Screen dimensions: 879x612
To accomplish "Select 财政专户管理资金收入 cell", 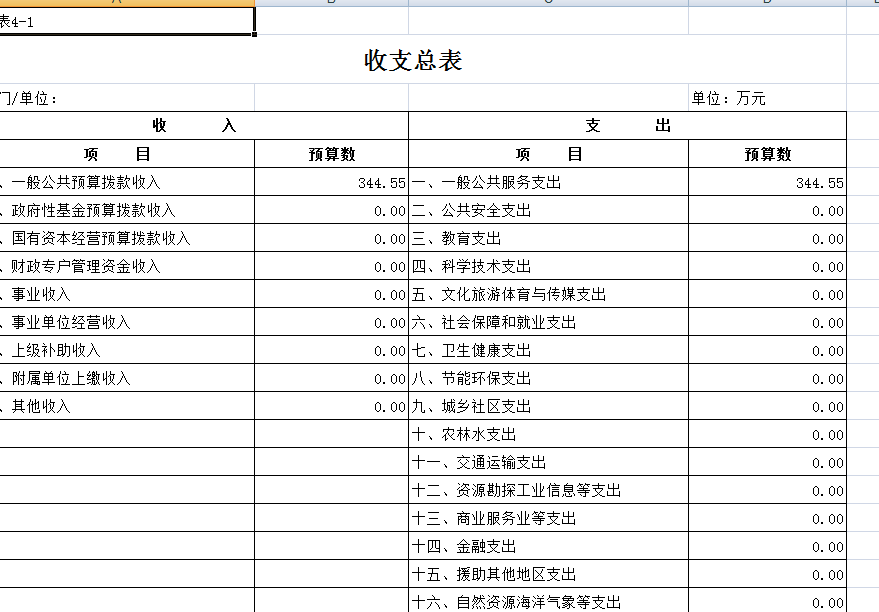I will 127,266.
